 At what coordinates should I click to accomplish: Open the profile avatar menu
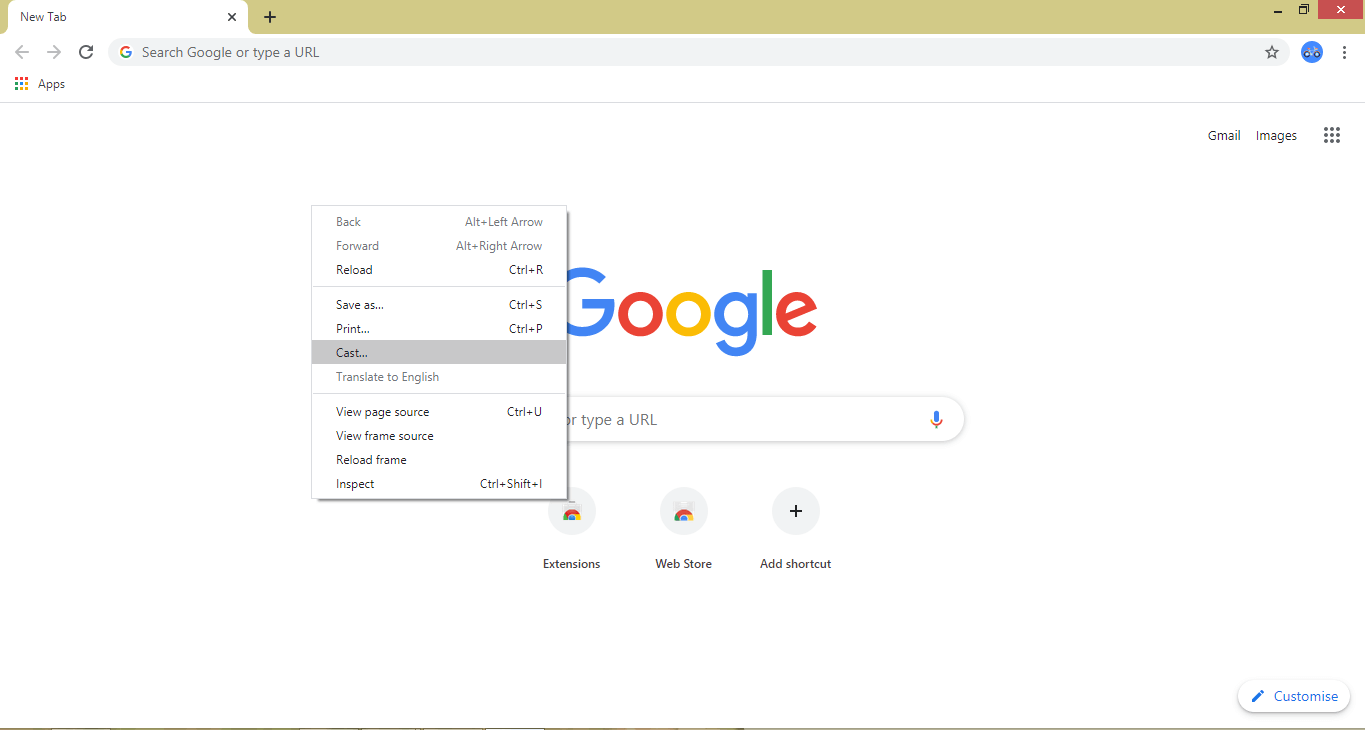click(x=1312, y=52)
